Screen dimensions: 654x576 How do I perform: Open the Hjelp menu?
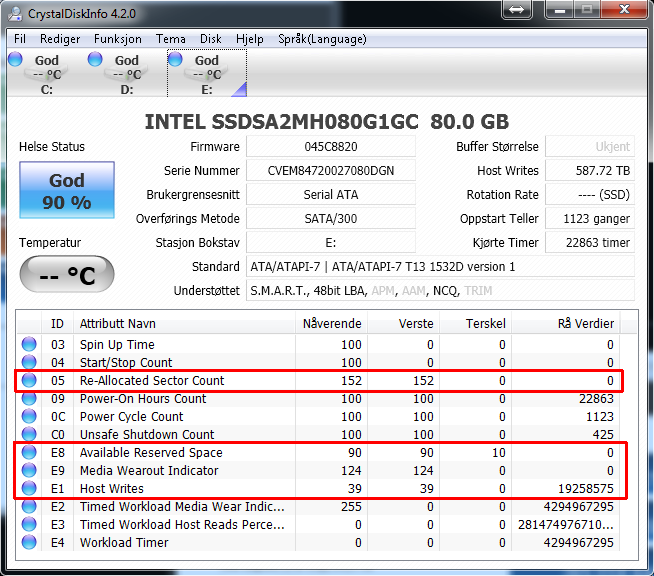coord(249,39)
